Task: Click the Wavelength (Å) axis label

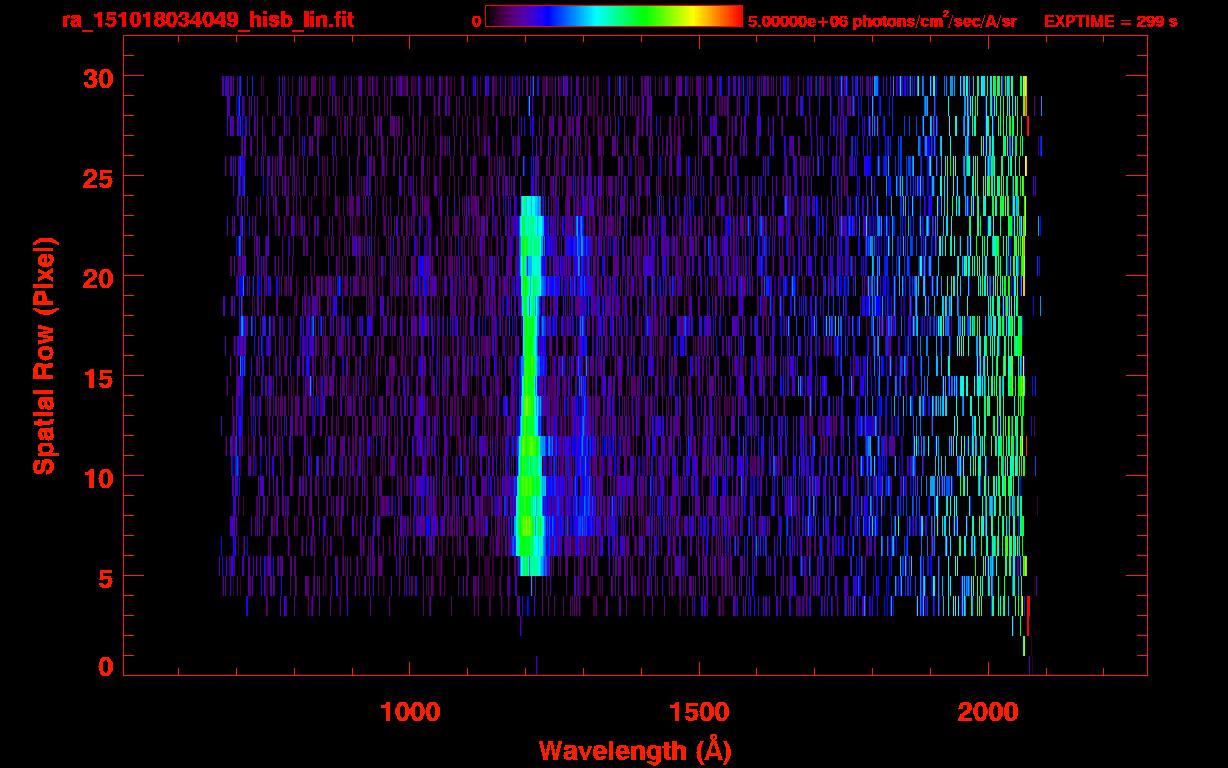Action: point(634,750)
